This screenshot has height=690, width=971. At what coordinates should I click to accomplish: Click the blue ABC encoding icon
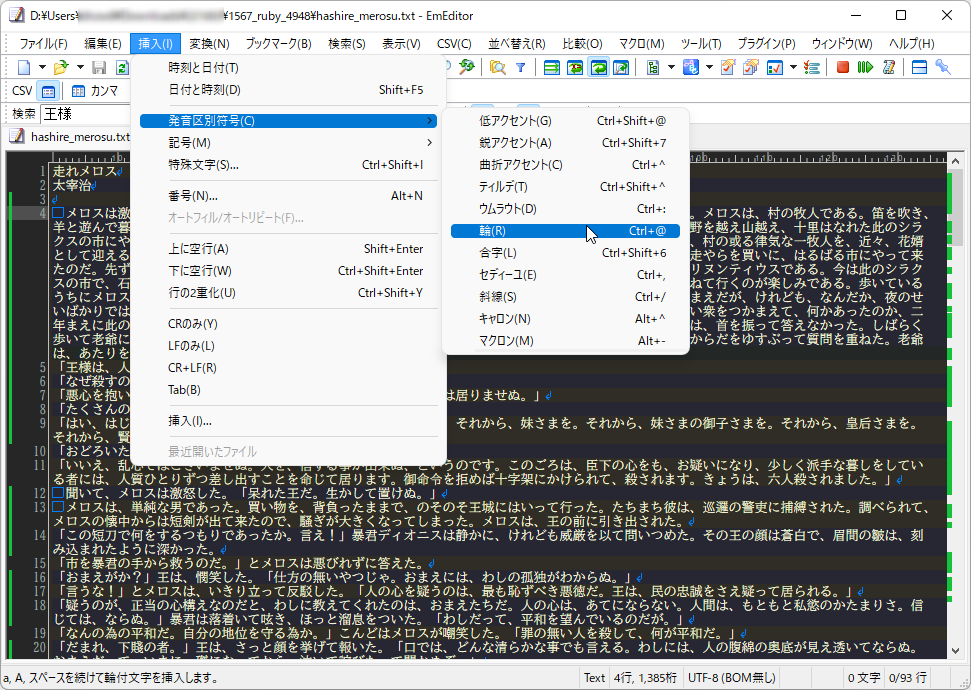[x=690, y=68]
